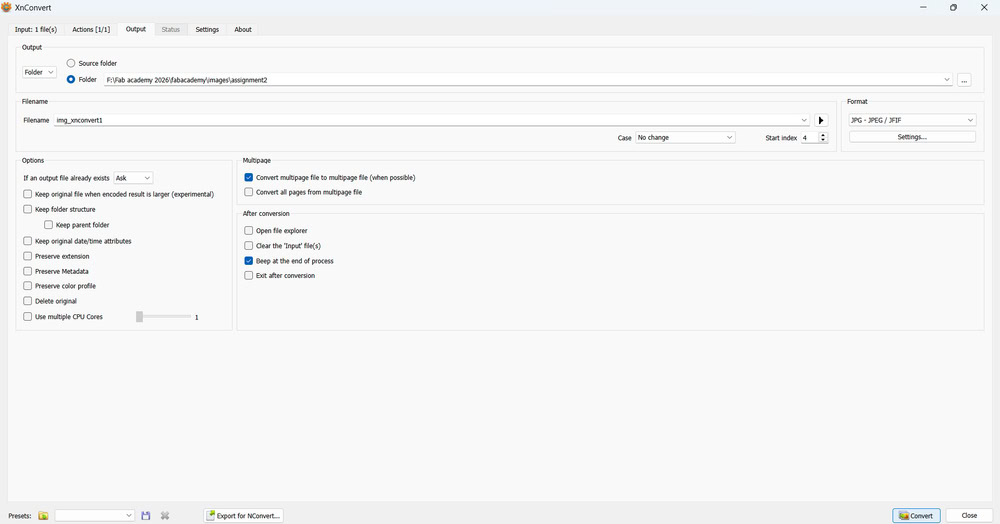
Task: Click the format Settings... button
Action: pyautogui.click(x=912, y=137)
